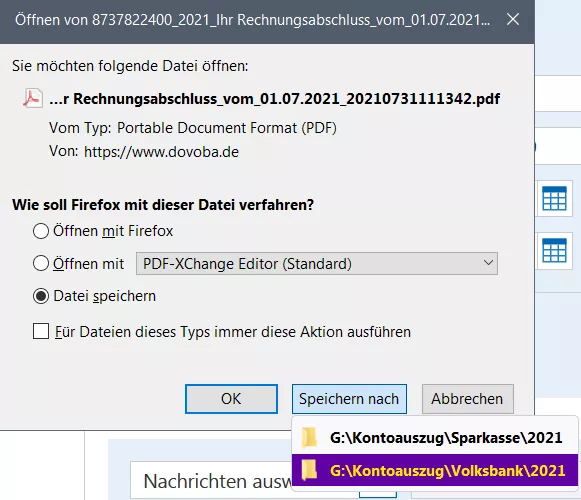Select the Öffnen mit application radio button
Screen dimensions: 581x500
click(41, 264)
